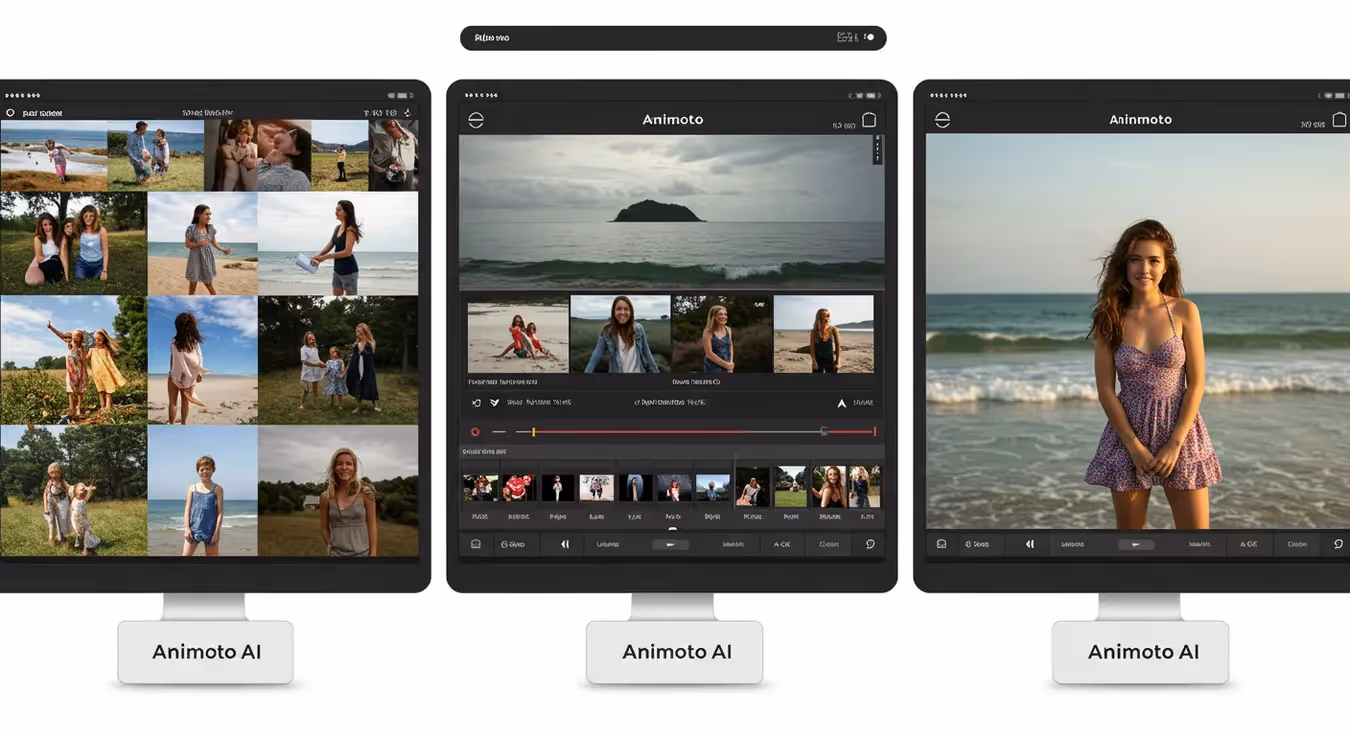
Task: Toggle the small dot switch in the top pill bar
Action: (869, 37)
